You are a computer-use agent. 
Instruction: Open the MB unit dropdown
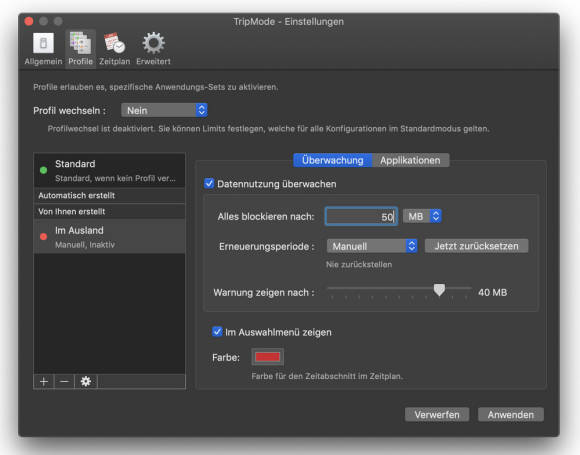[422, 216]
